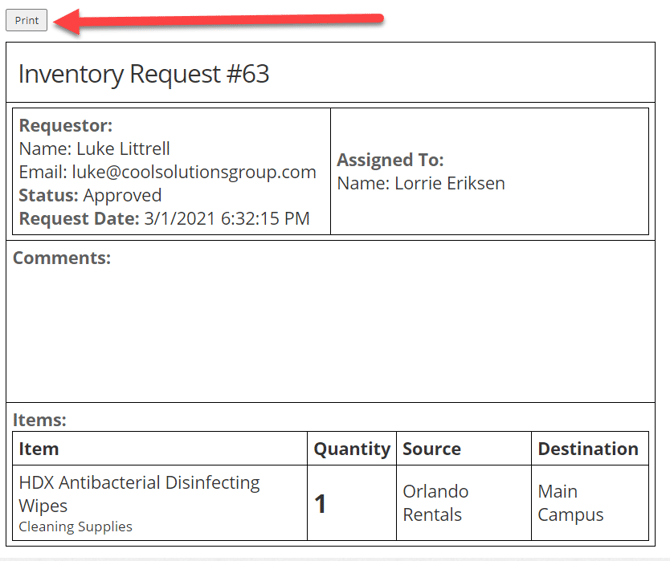Select requestor name Luke Littrell
The image size is (670, 561).
coord(123,149)
